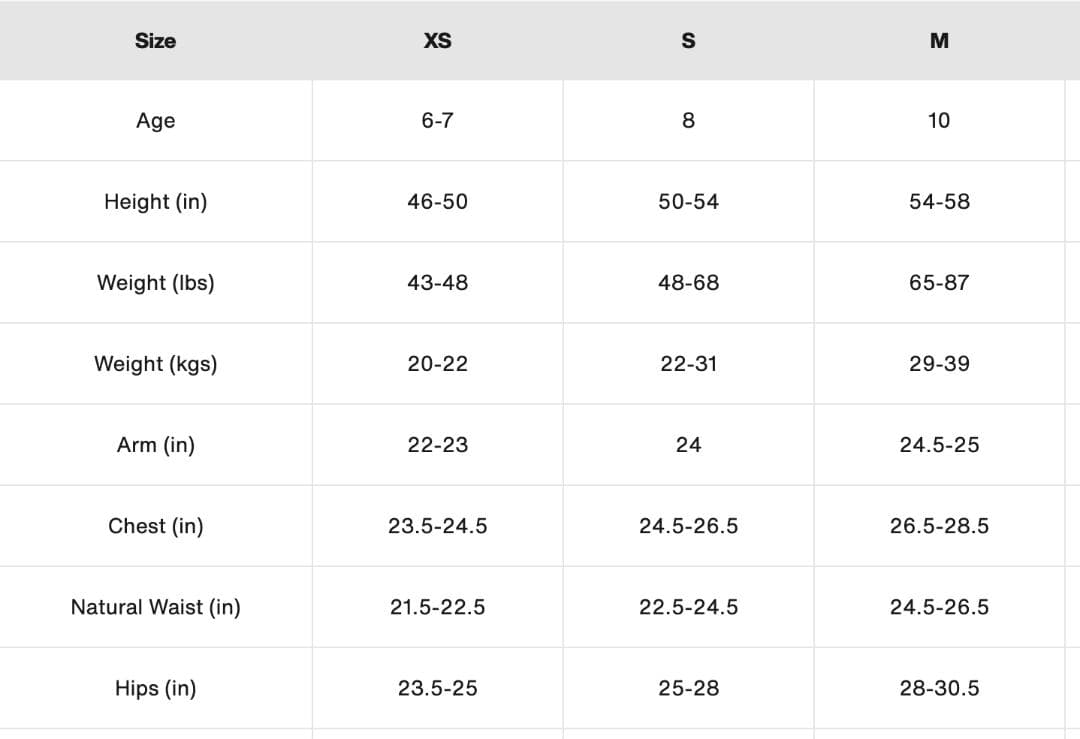Image resolution: width=1080 pixels, height=739 pixels.
Task: Click the Size column header
Action: point(155,41)
